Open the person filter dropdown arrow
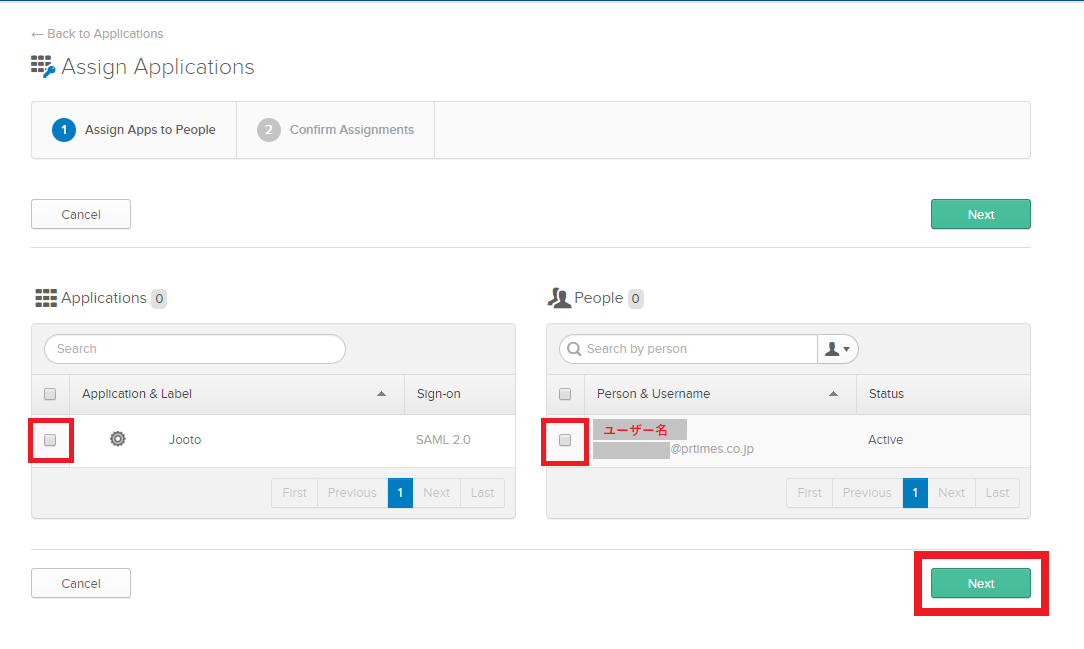The width and height of the screenshot is (1084, 649). pyautogui.click(x=844, y=349)
